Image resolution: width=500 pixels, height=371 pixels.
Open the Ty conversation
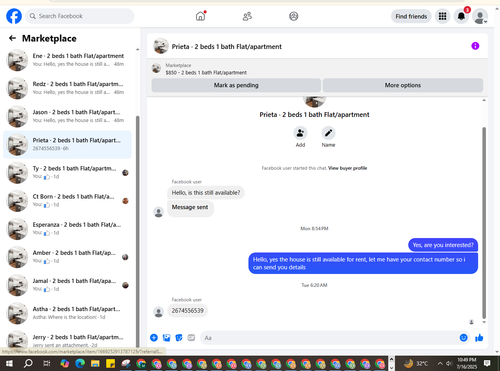(x=67, y=172)
